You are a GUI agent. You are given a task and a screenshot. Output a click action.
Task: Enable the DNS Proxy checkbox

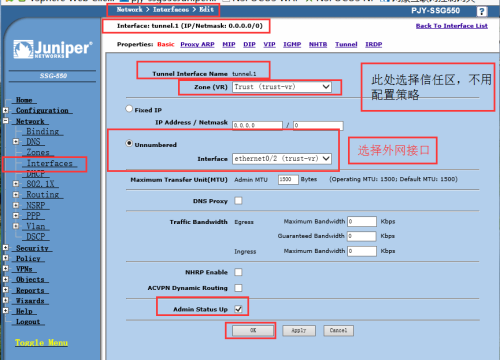(x=238, y=201)
